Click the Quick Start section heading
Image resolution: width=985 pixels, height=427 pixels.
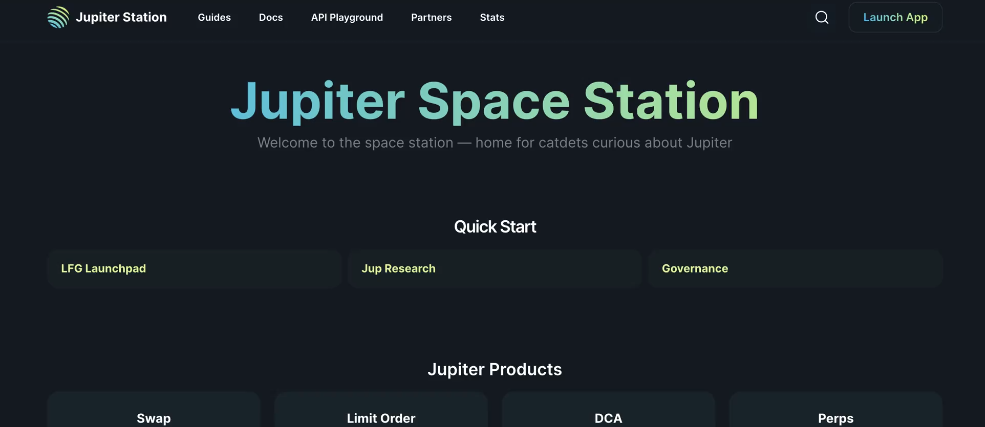click(495, 227)
